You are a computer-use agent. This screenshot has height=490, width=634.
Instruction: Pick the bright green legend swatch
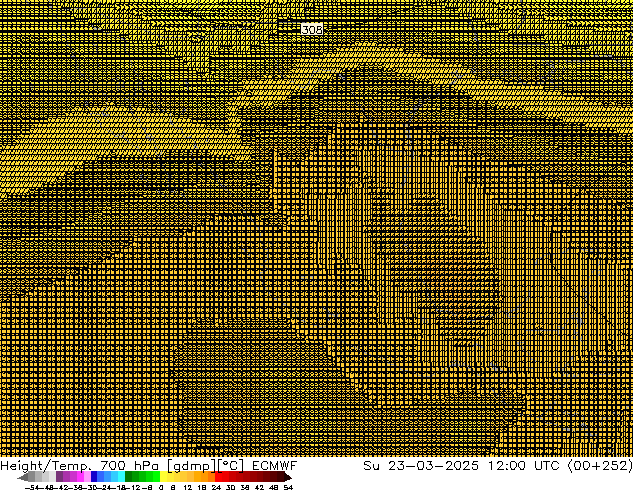[x=156, y=477]
